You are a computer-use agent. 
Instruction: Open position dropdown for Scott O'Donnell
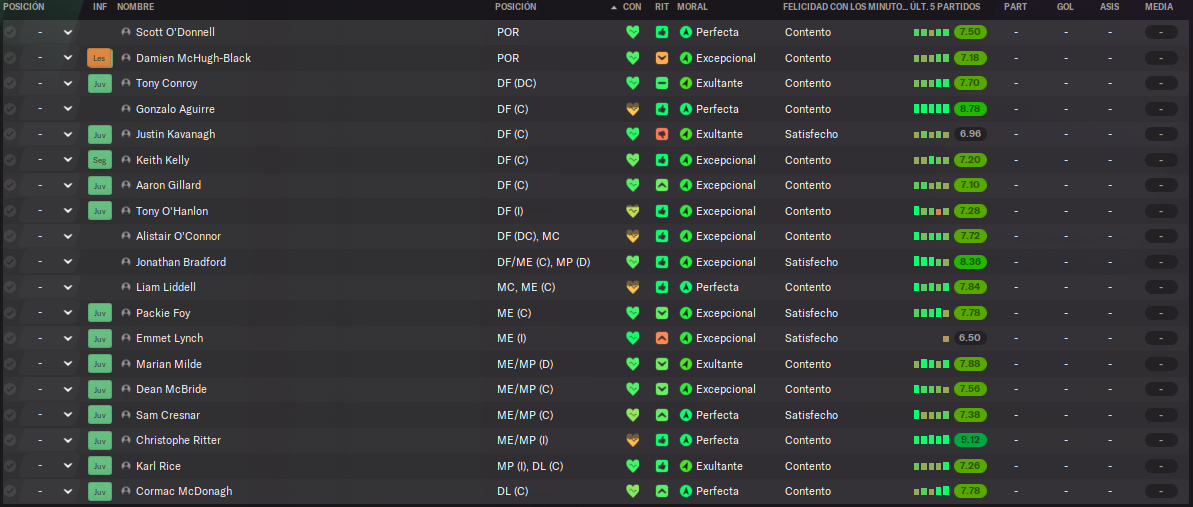(x=68, y=32)
